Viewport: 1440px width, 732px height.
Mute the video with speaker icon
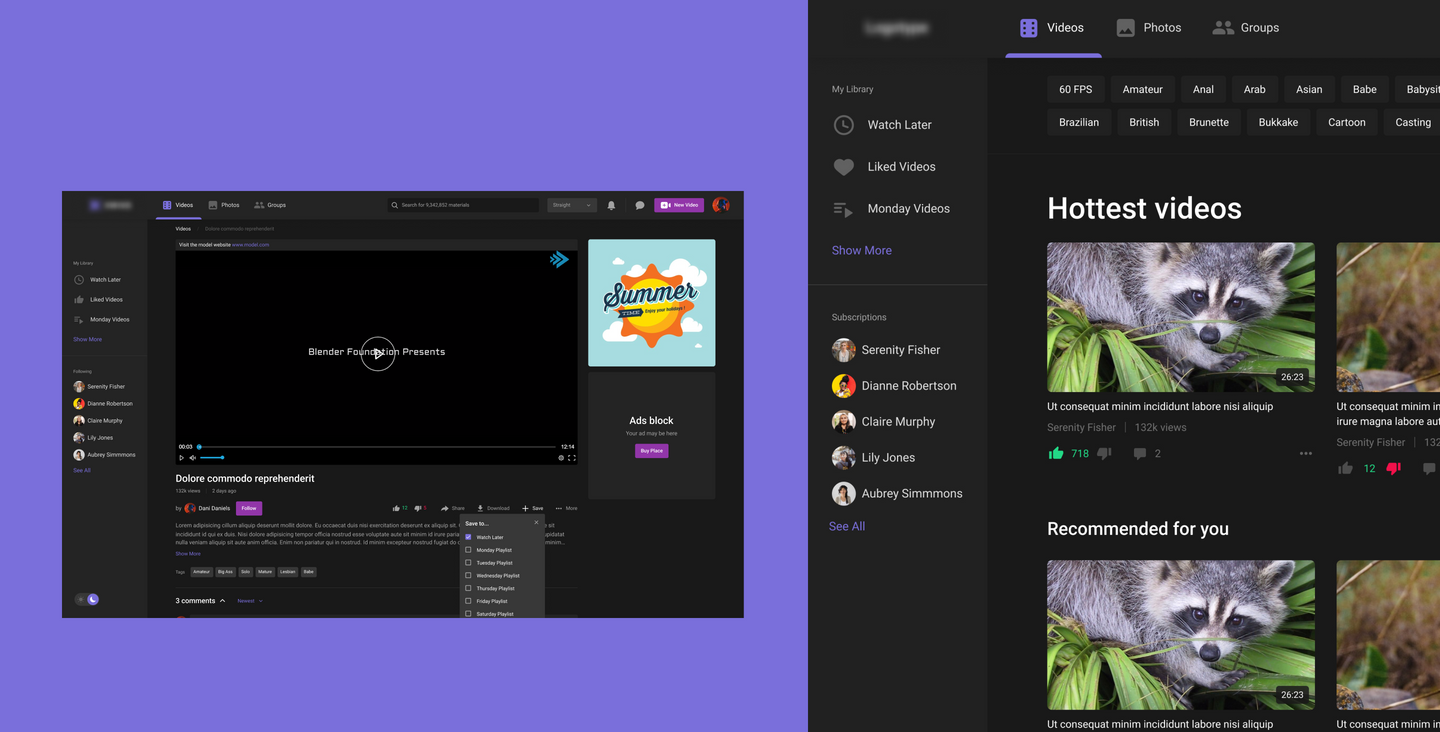(193, 458)
